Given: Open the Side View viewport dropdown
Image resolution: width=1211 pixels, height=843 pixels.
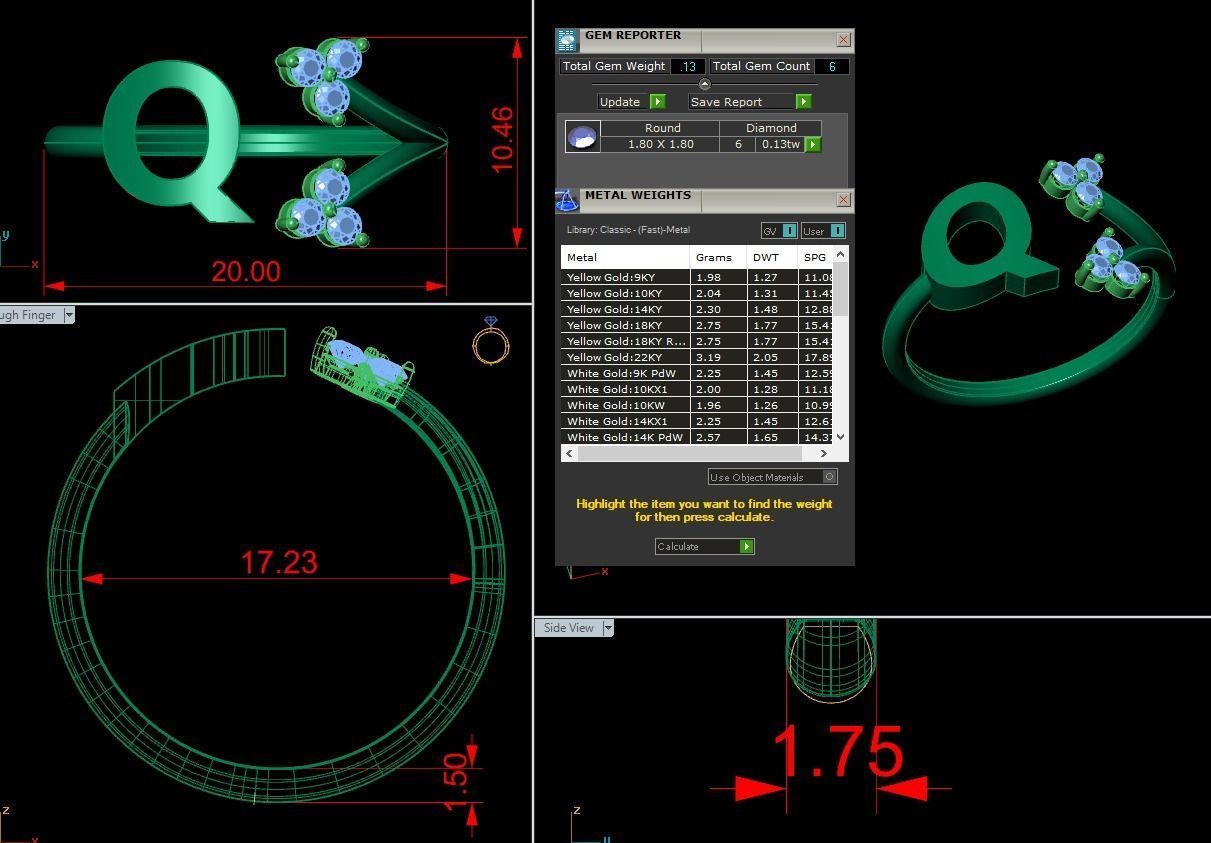Looking at the screenshot, I should (607, 628).
